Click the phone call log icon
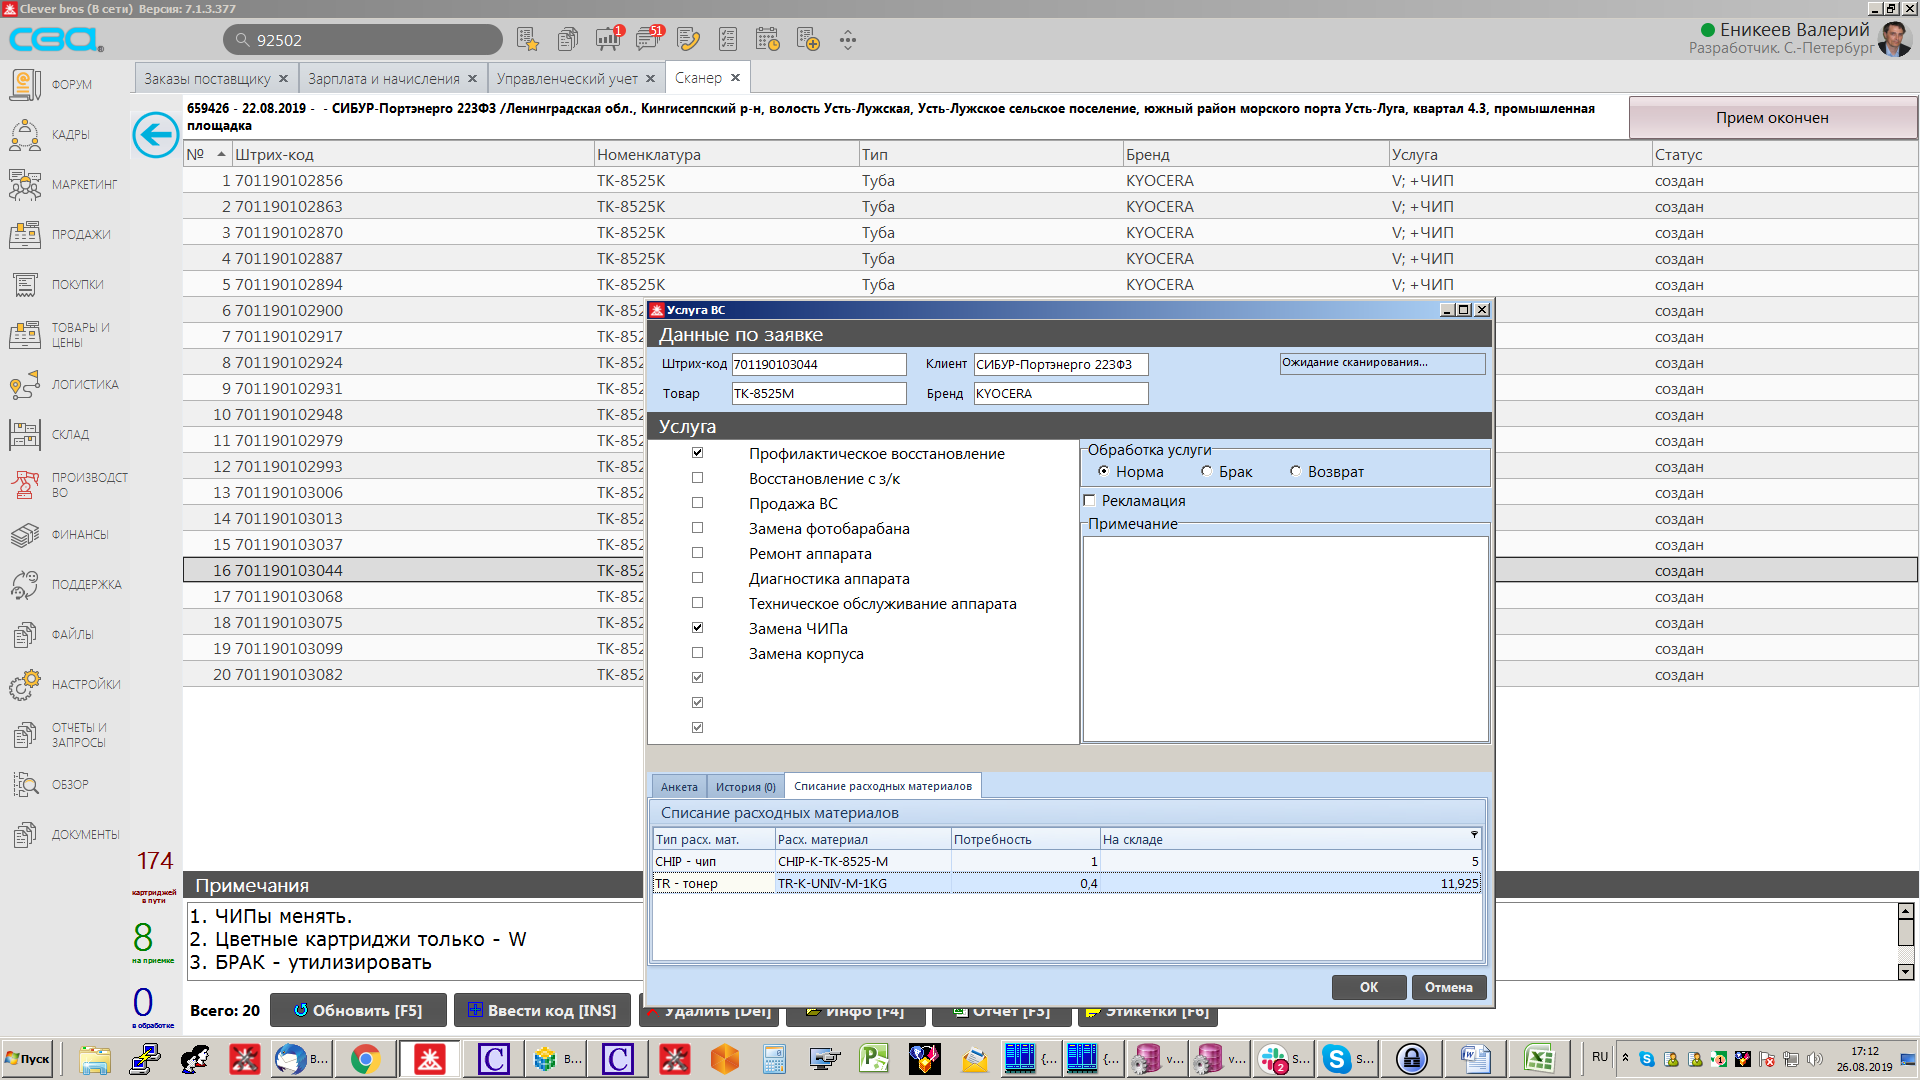Viewport: 1920px width, 1080px height. [687, 40]
